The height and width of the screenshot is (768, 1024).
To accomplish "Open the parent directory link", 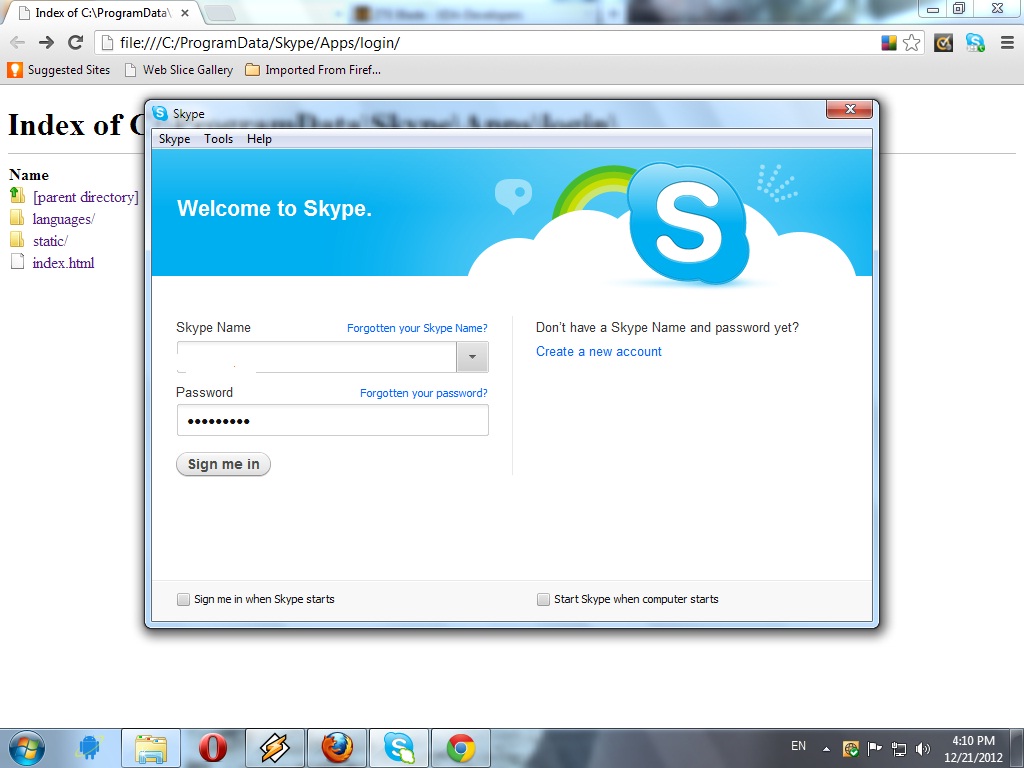I will [x=86, y=197].
